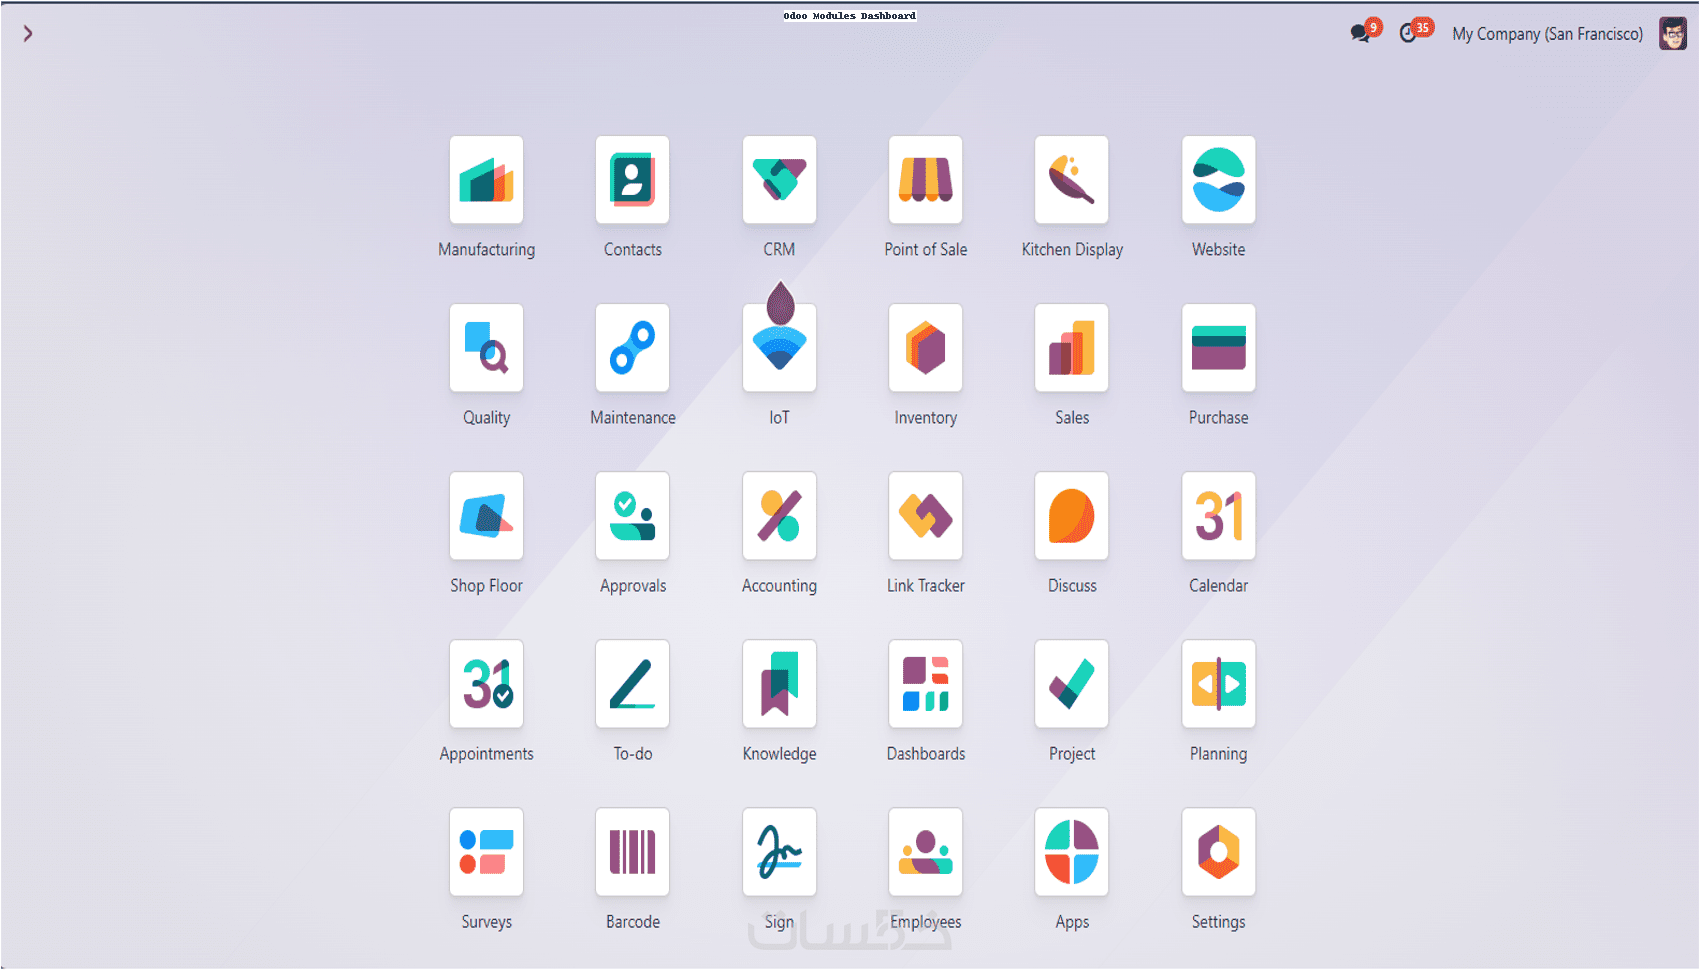This screenshot has height=970, width=1700.
Task: Open Point of Sale app
Action: [x=925, y=180]
